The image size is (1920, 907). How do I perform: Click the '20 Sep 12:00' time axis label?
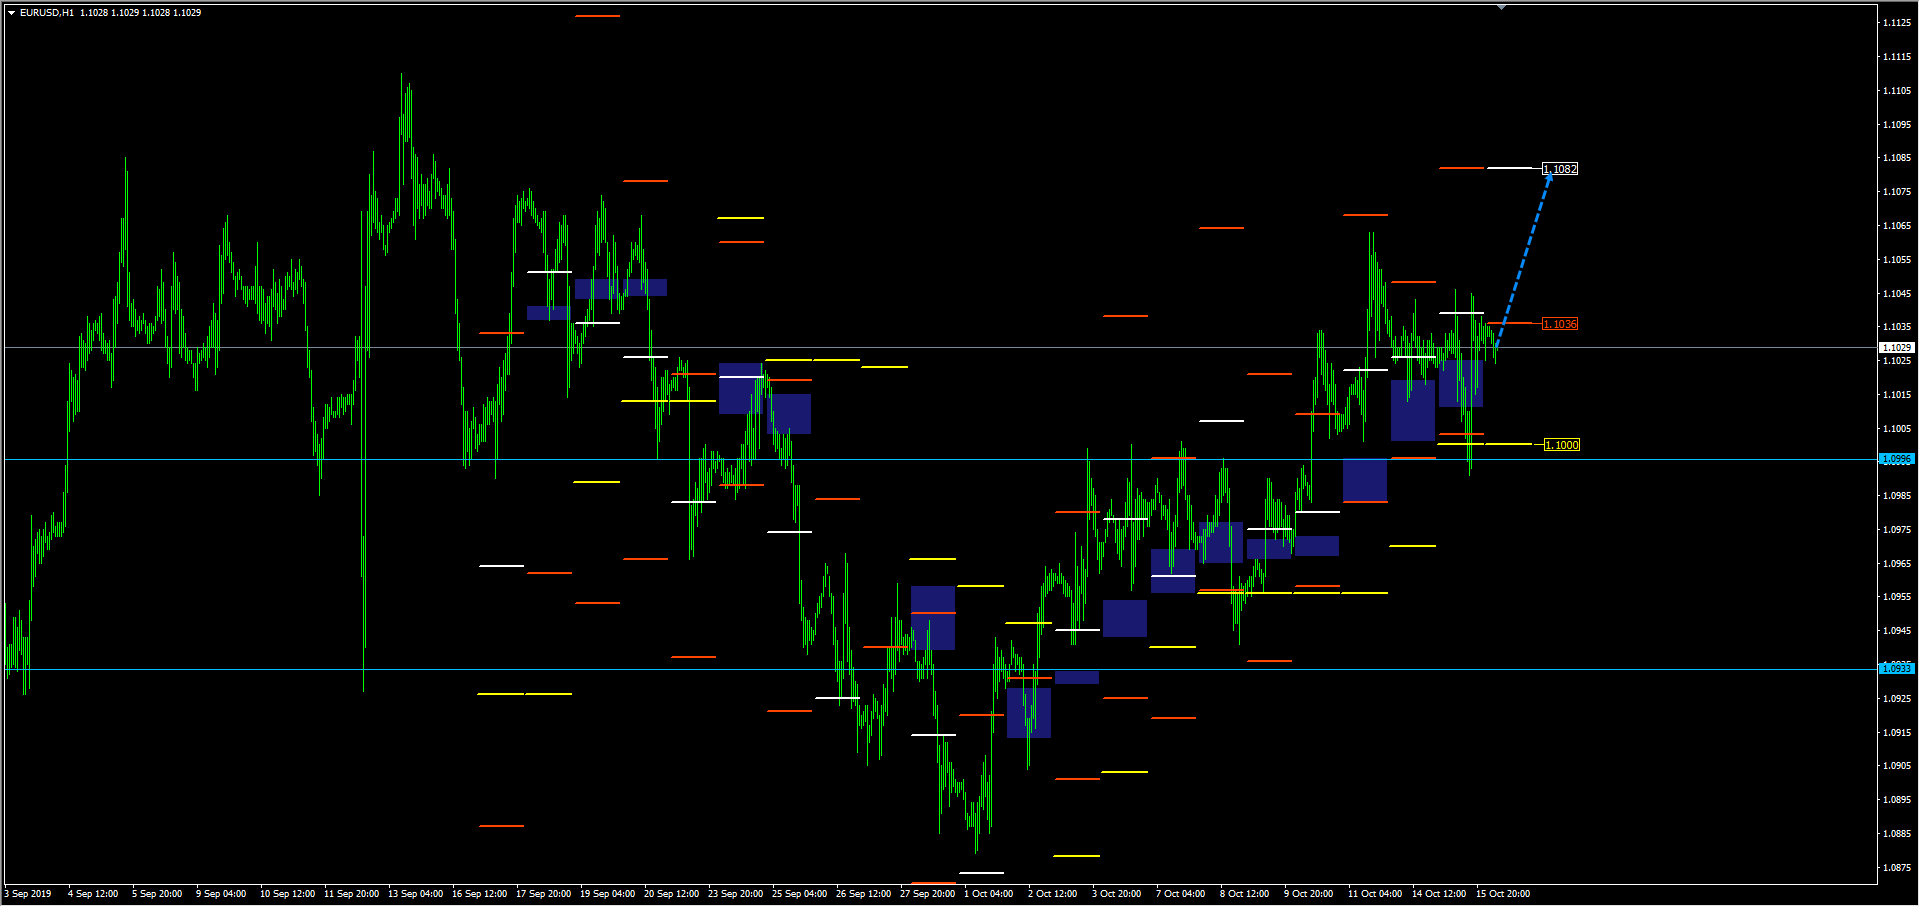671,894
